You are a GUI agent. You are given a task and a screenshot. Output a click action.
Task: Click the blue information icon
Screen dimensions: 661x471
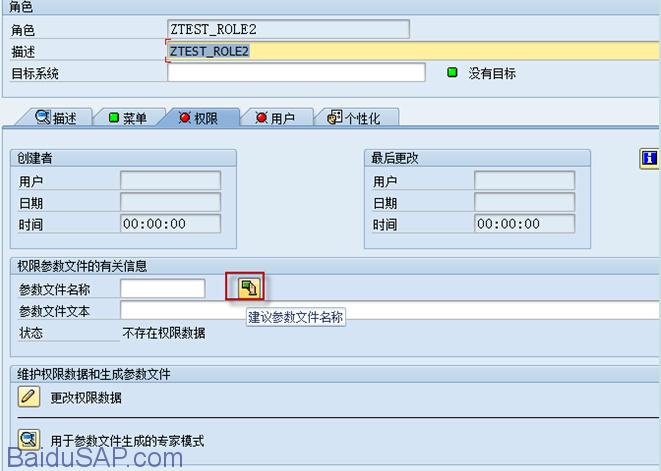coord(649,158)
